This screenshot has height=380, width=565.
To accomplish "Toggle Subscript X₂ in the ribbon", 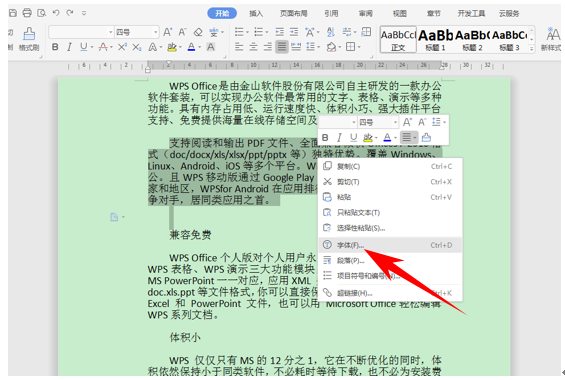I will pos(137,47).
